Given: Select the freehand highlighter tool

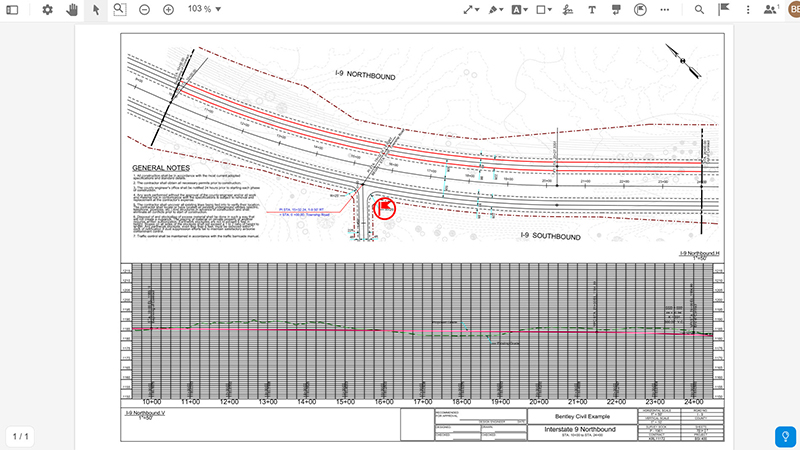Looking at the screenshot, I should point(493,10).
